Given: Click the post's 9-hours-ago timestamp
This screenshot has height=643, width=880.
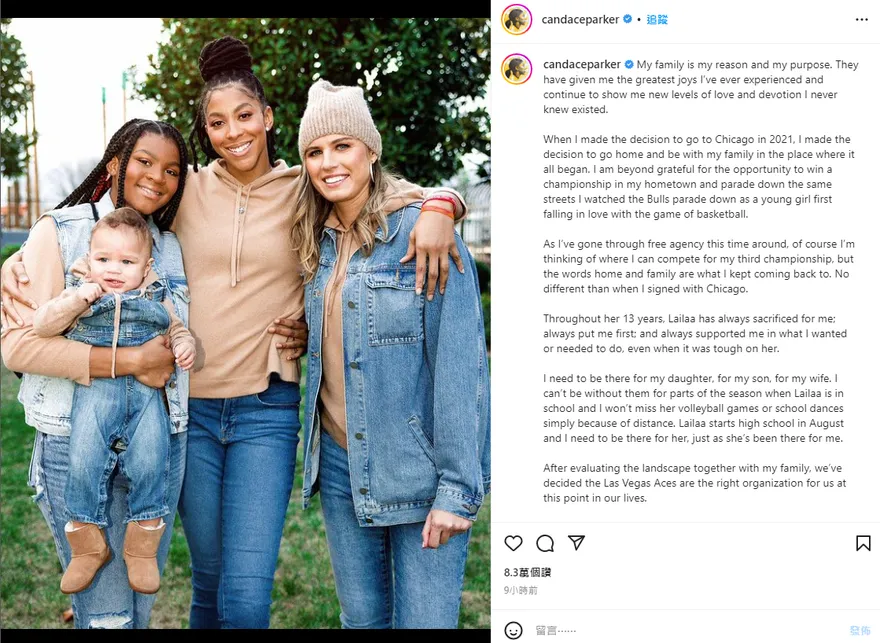Looking at the screenshot, I should 521,590.
